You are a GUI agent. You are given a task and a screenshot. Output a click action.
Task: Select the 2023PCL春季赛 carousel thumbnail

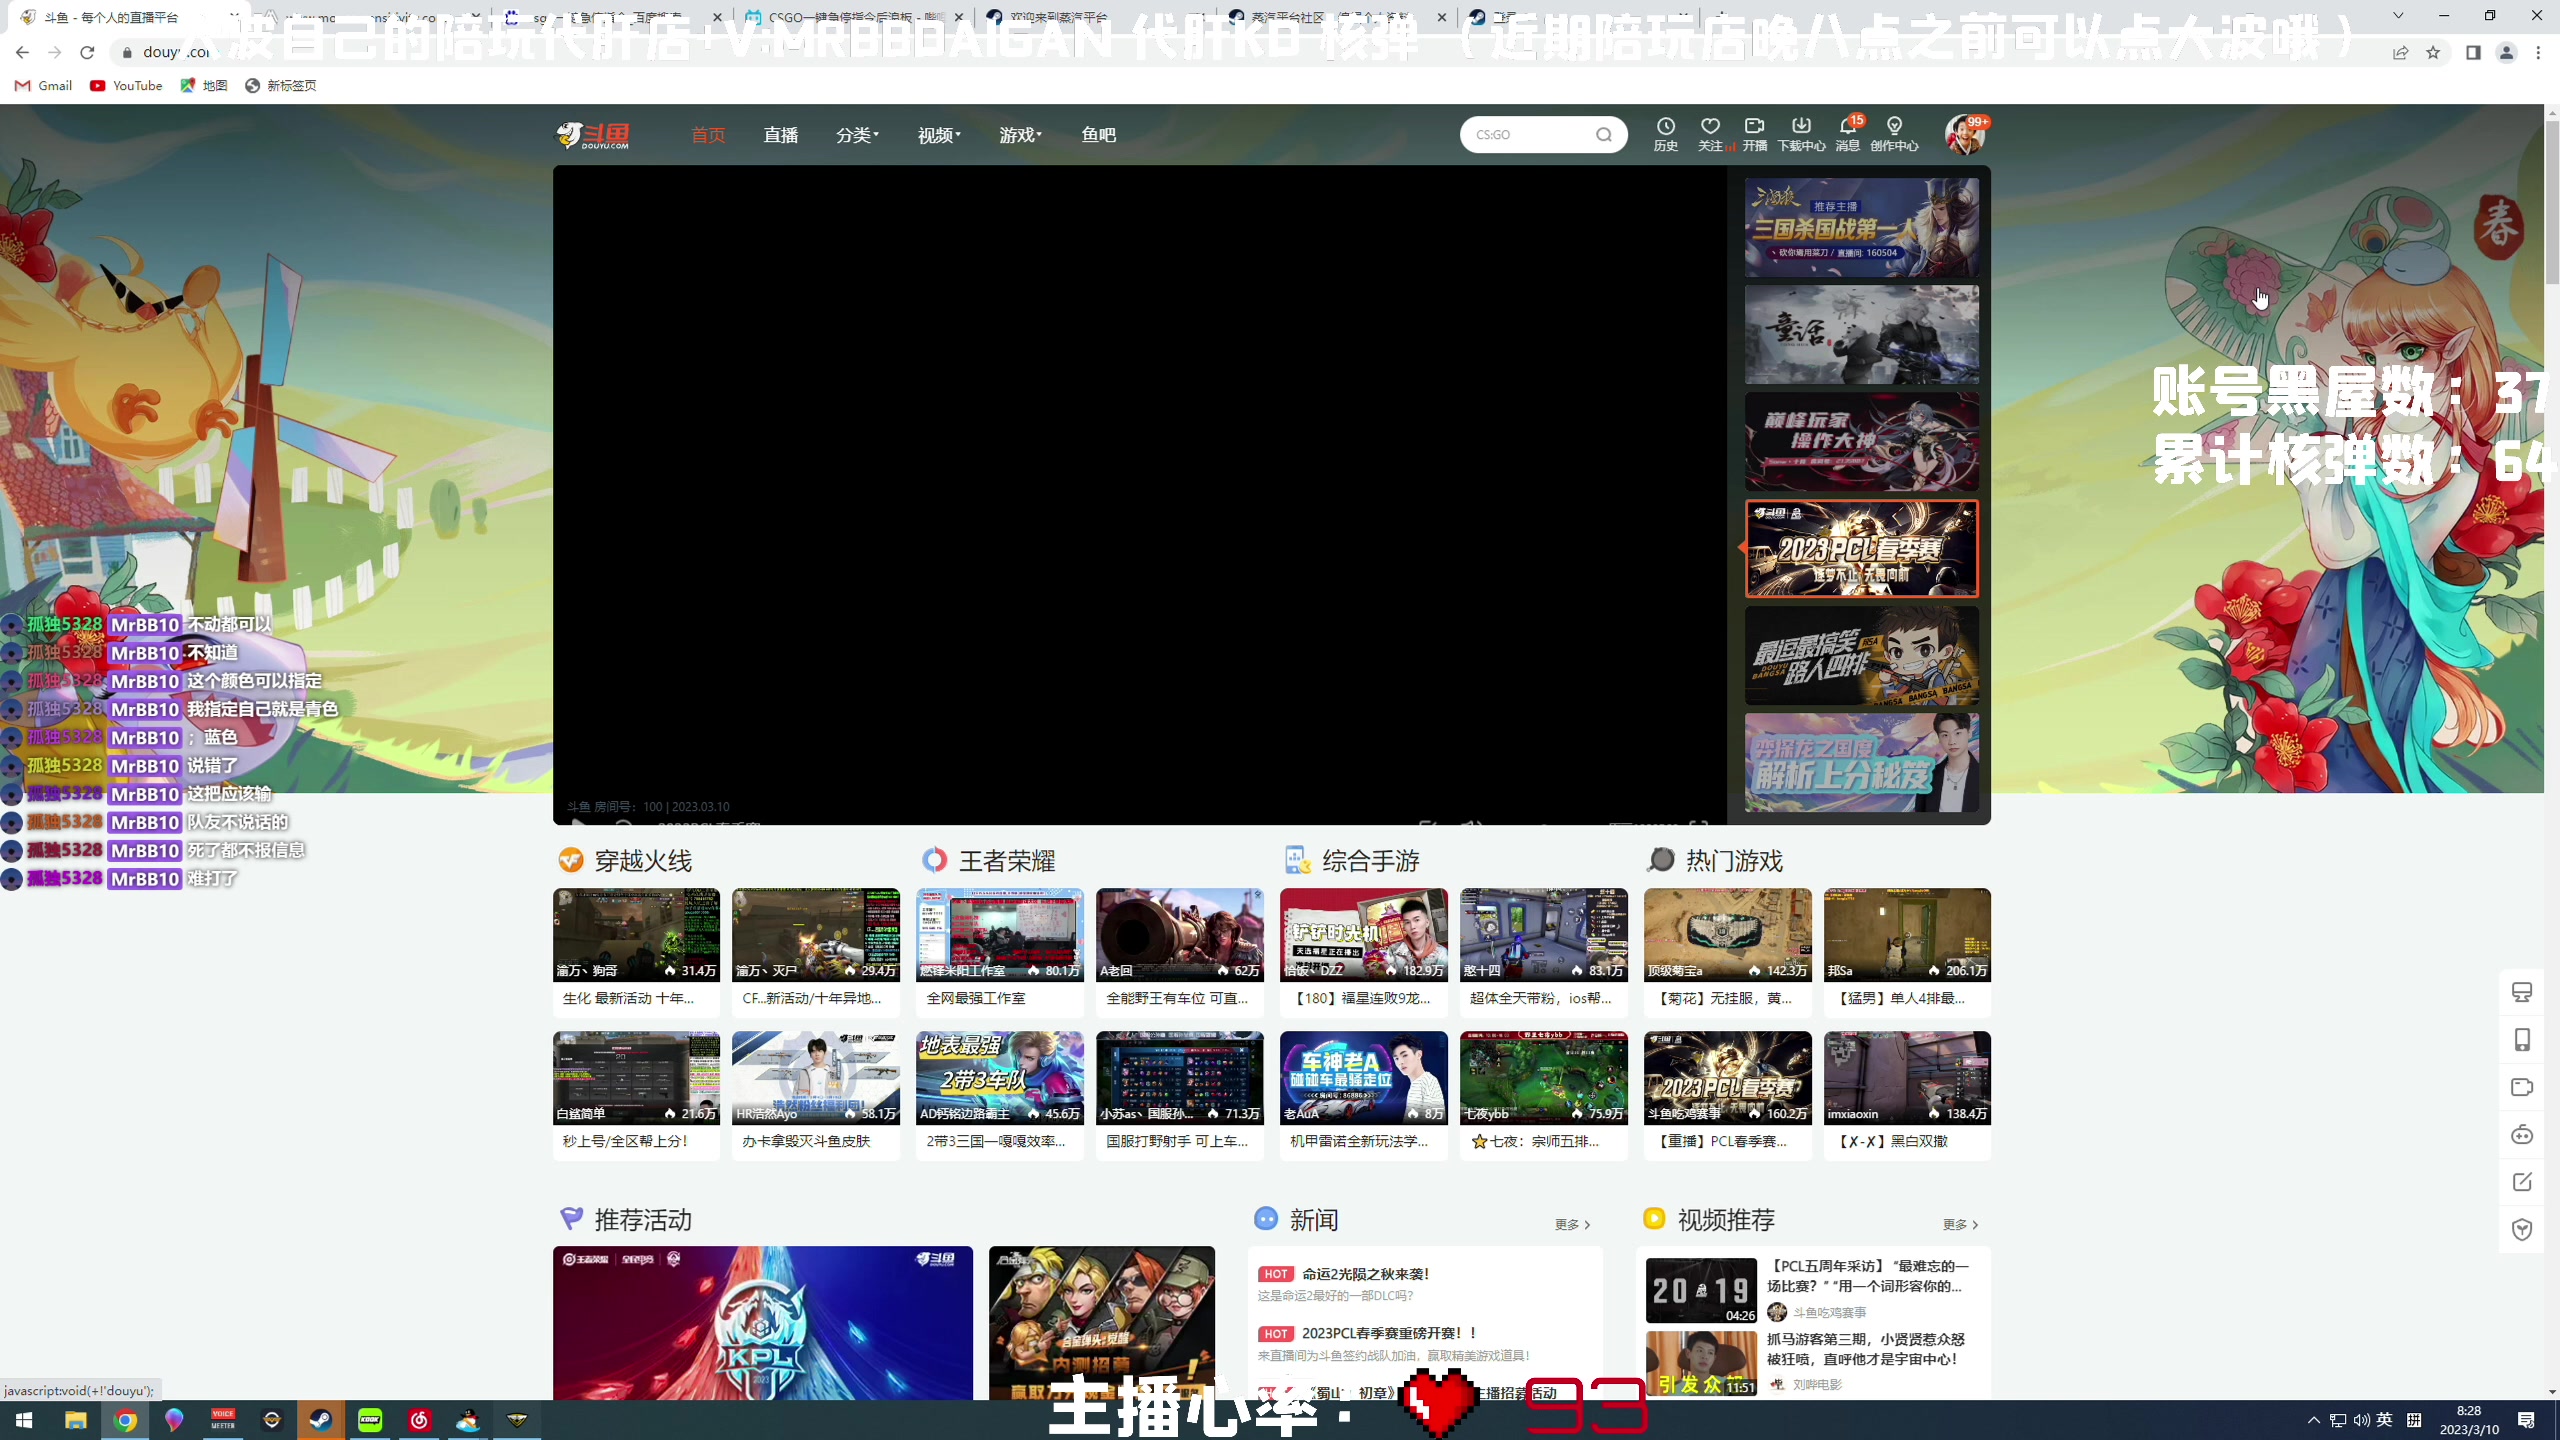[1862, 549]
